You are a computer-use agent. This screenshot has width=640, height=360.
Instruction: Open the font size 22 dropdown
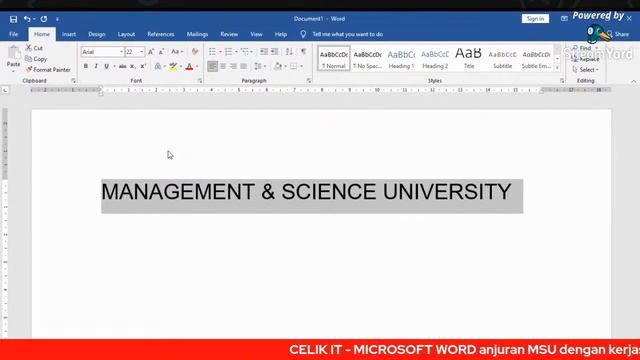coord(142,52)
